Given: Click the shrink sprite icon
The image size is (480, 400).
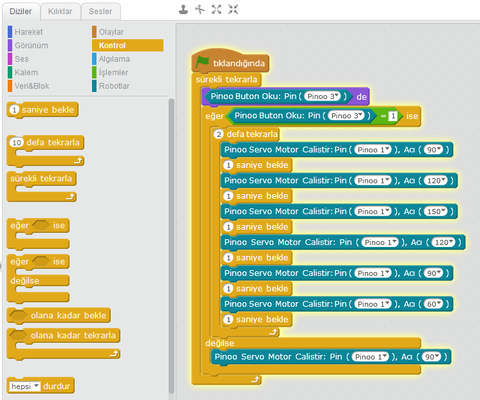Looking at the screenshot, I should click(233, 10).
